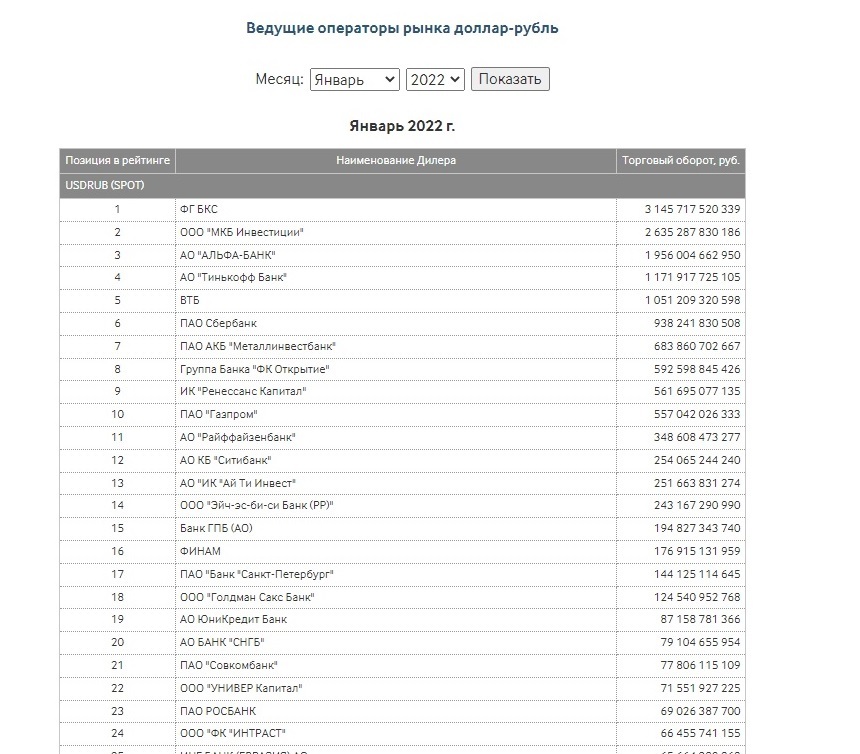
Task: Click turnover value 79 104 655 954
Action: point(700,643)
